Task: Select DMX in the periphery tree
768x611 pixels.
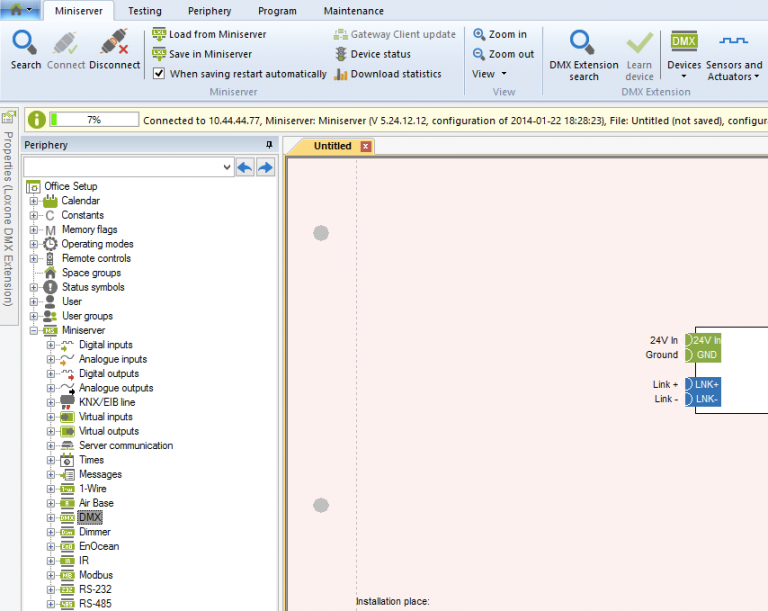Action: [x=89, y=518]
